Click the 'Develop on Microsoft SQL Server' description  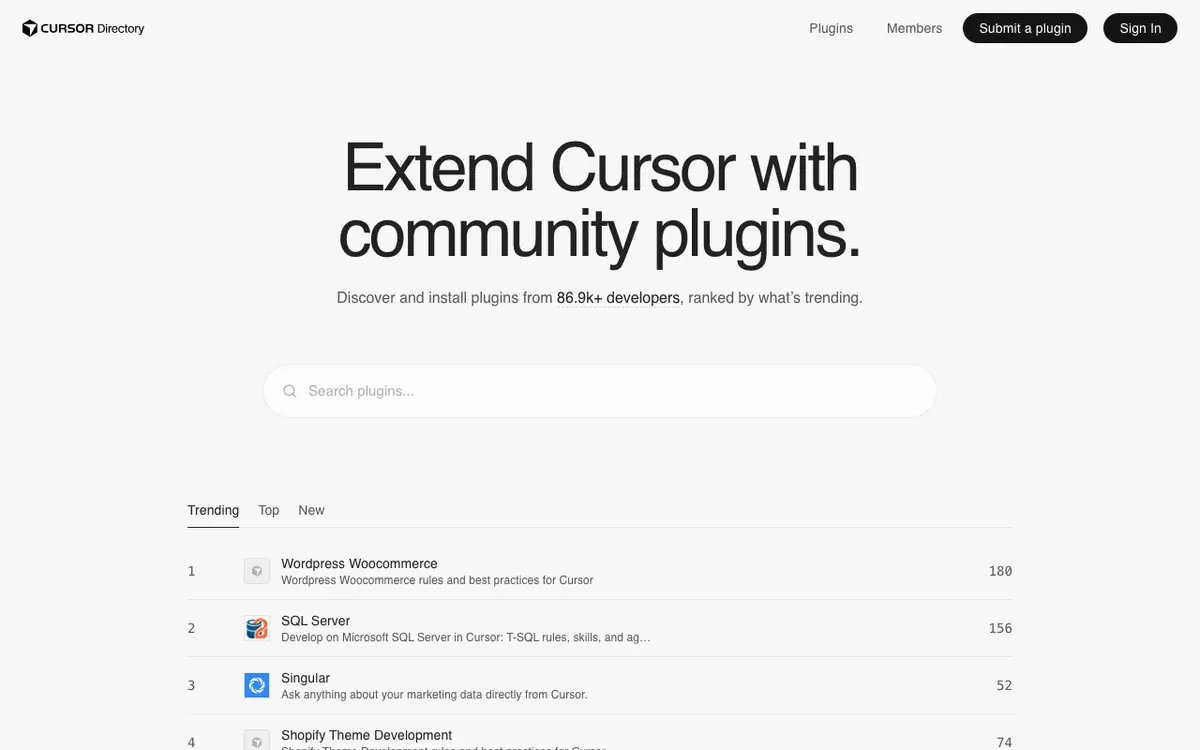(x=466, y=637)
